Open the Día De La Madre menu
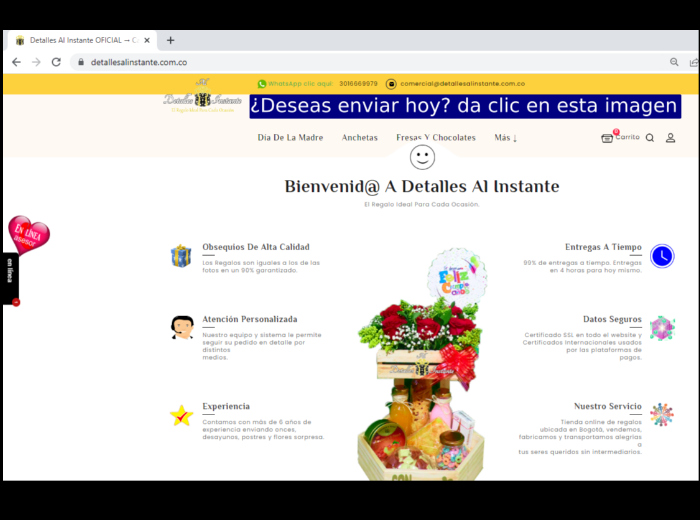The width and height of the screenshot is (700, 520). 290,137
